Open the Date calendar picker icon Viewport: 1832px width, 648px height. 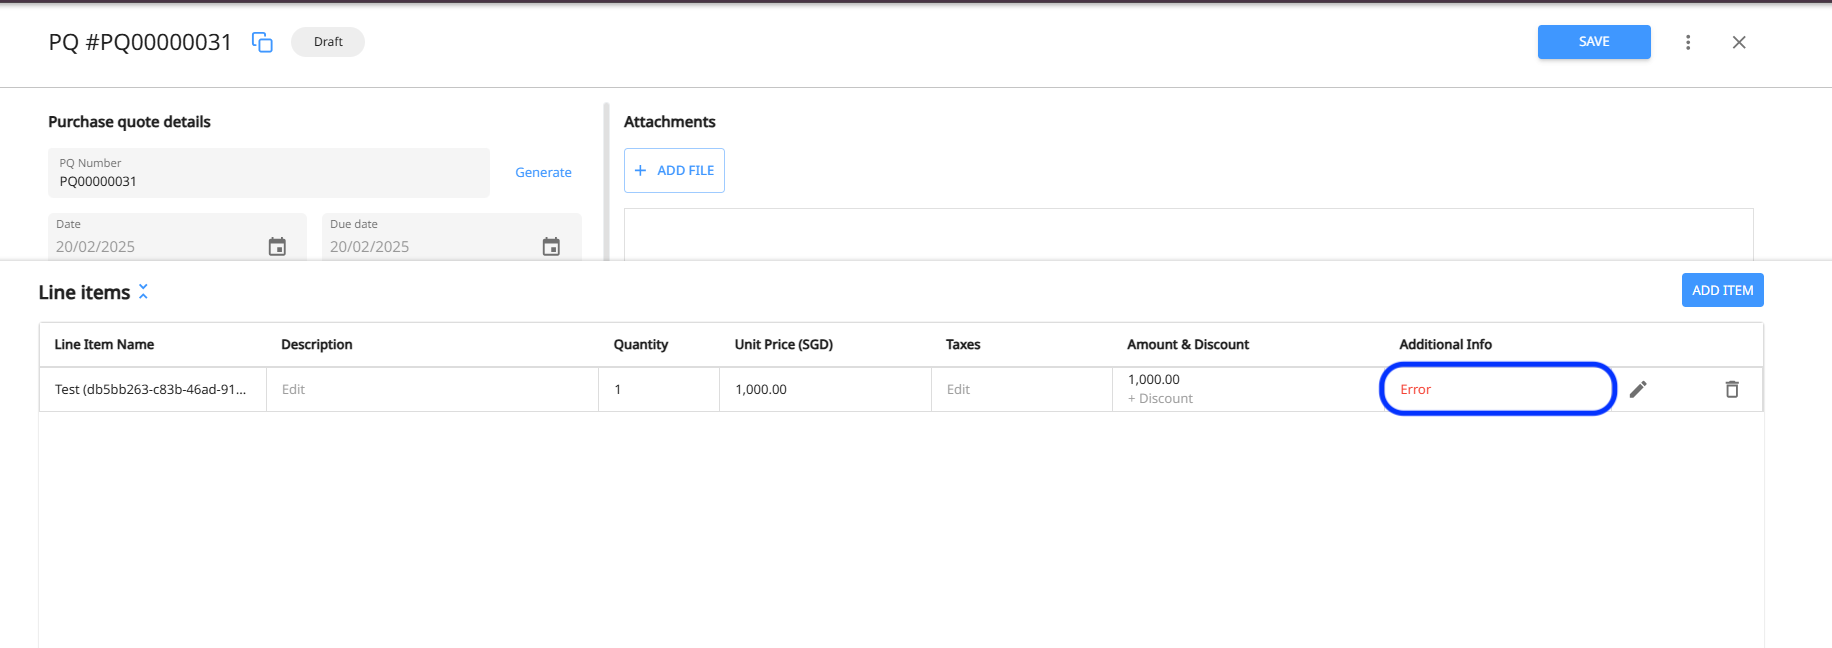click(277, 246)
